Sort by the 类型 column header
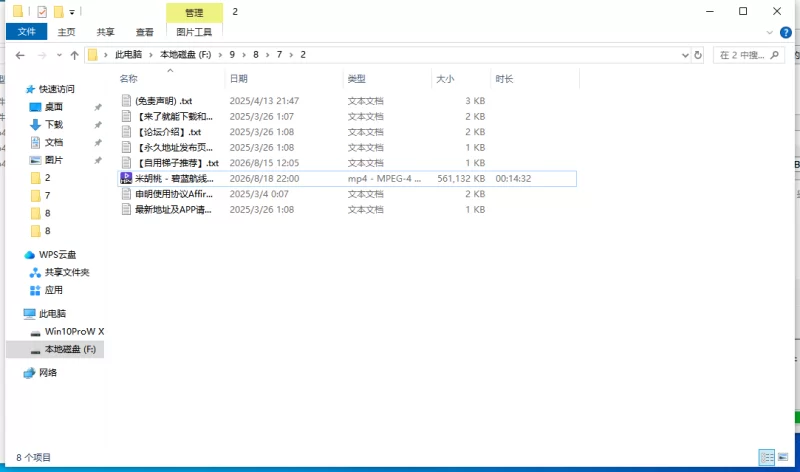 click(x=356, y=79)
